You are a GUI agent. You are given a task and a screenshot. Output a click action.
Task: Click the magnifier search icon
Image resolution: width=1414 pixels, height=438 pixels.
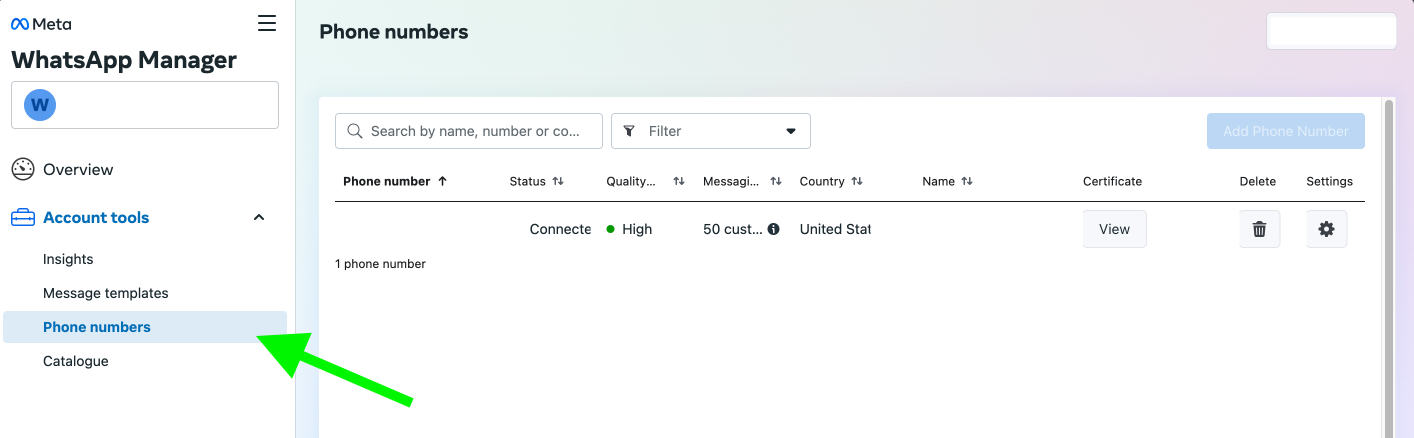click(x=355, y=131)
